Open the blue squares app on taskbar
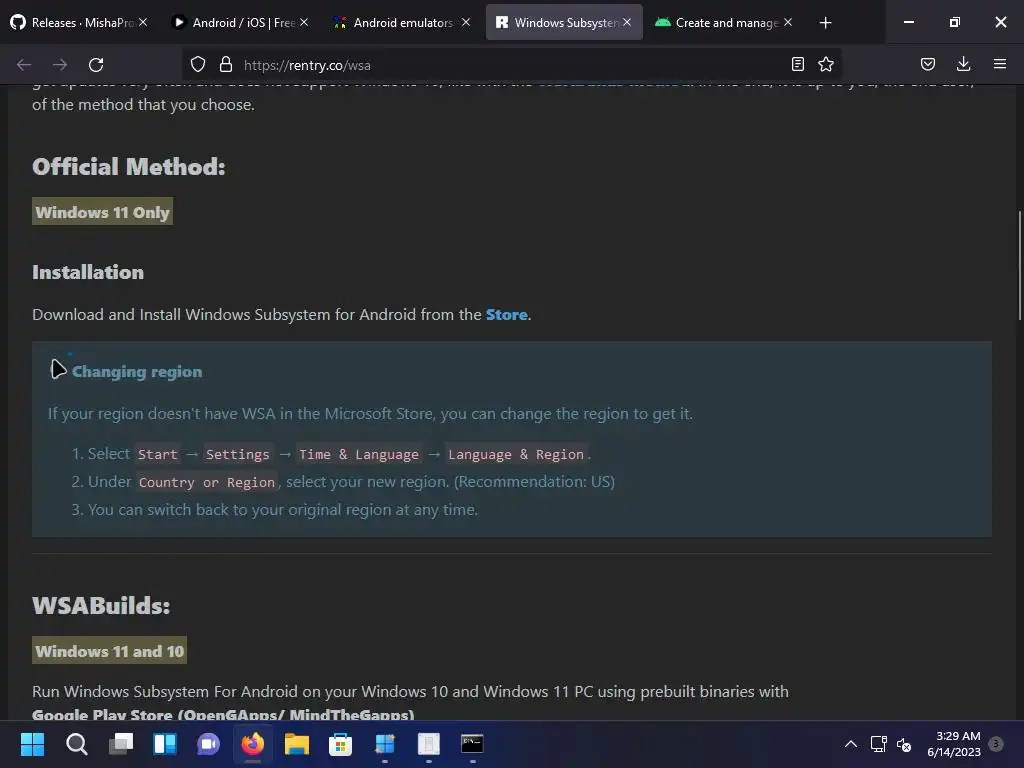Image resolution: width=1024 pixels, height=768 pixels. [385, 743]
